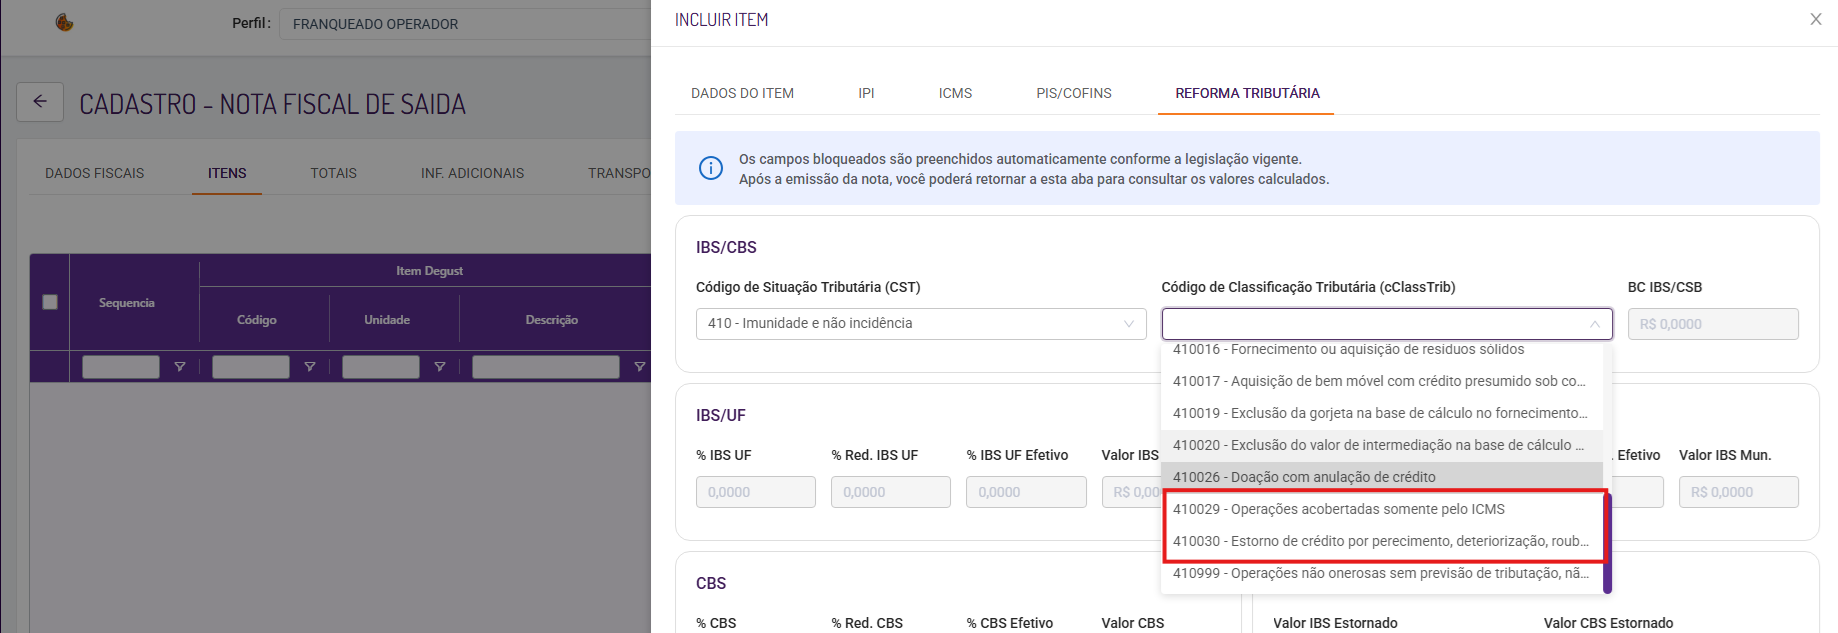This screenshot has width=1838, height=633.
Task: Click the back arrow button
Action: [40, 102]
